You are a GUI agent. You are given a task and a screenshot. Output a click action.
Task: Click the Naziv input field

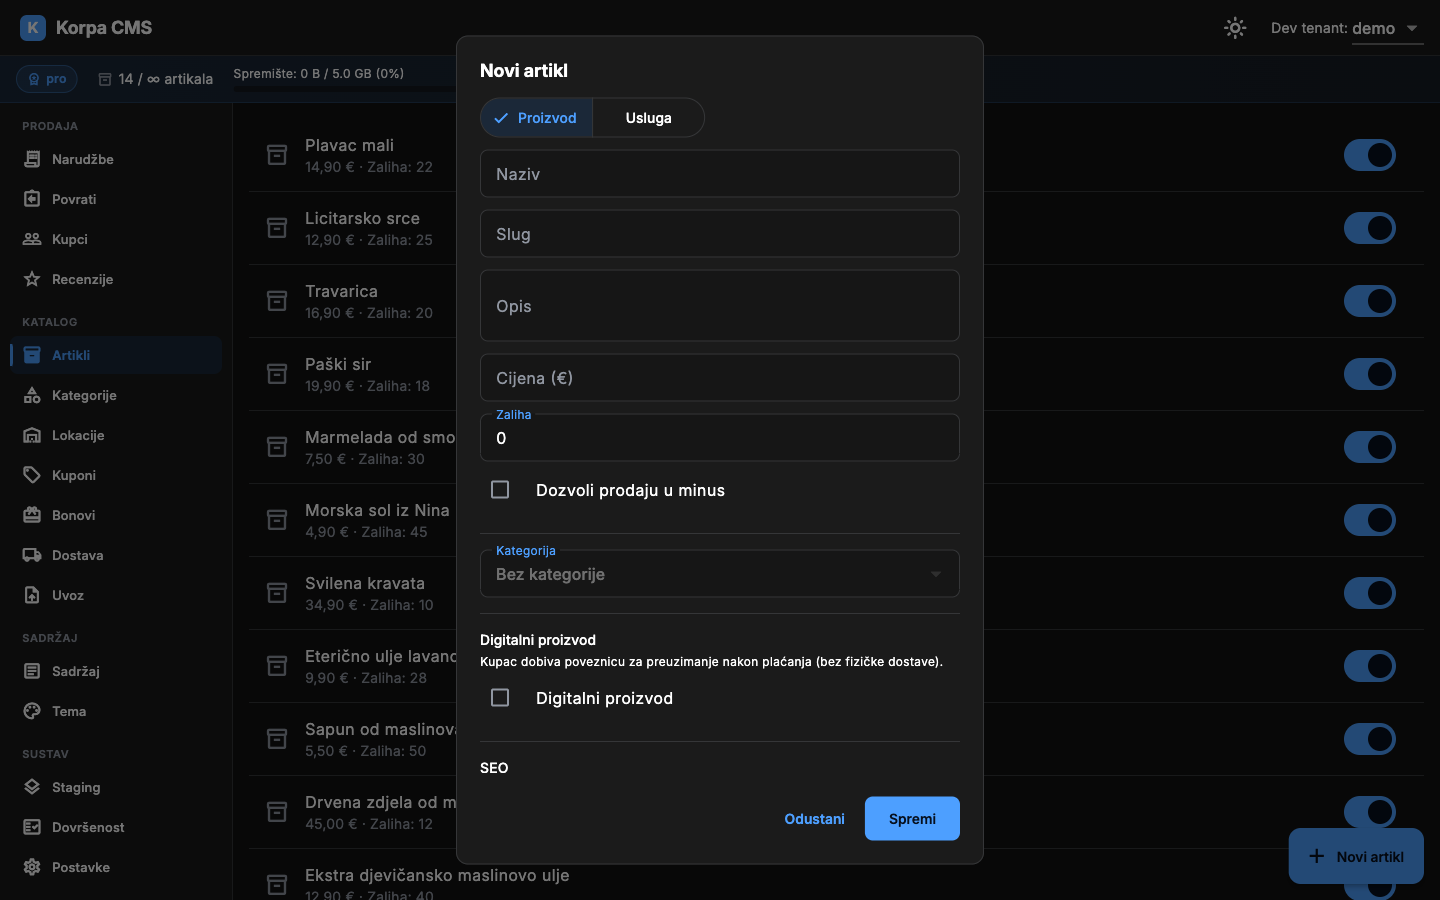[x=720, y=174]
